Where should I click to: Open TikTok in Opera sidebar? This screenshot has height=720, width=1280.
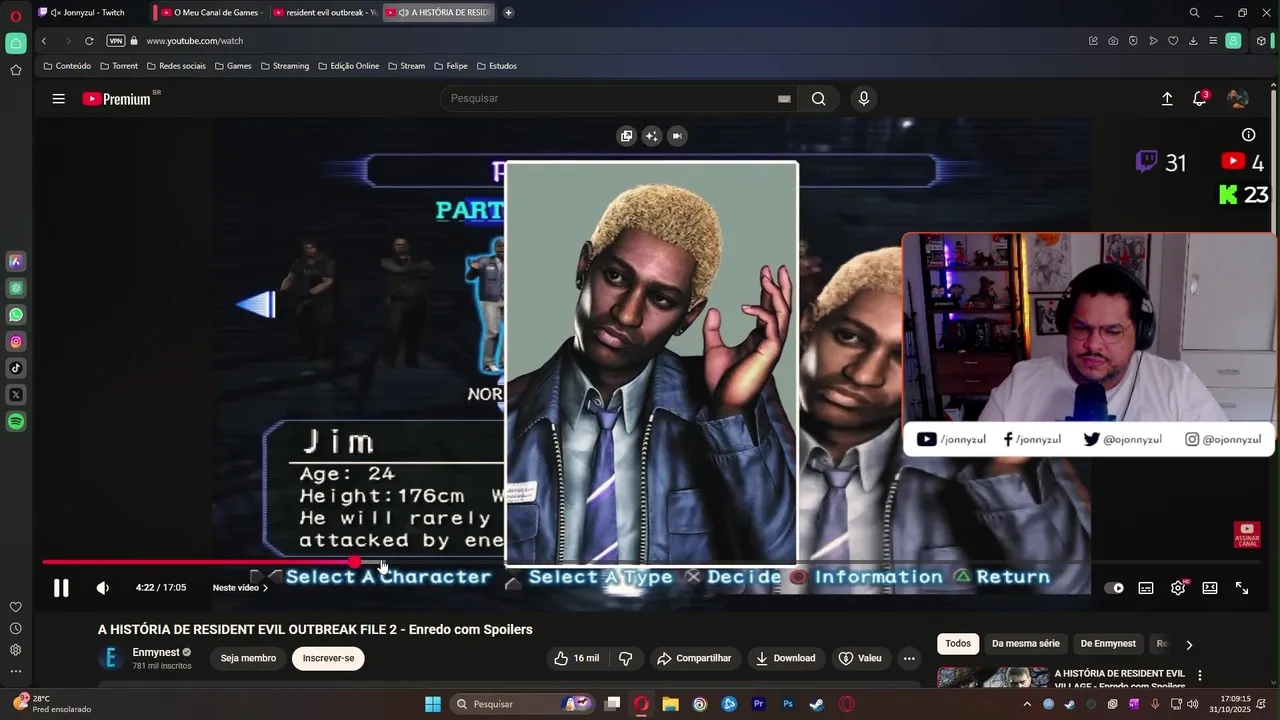coord(16,368)
